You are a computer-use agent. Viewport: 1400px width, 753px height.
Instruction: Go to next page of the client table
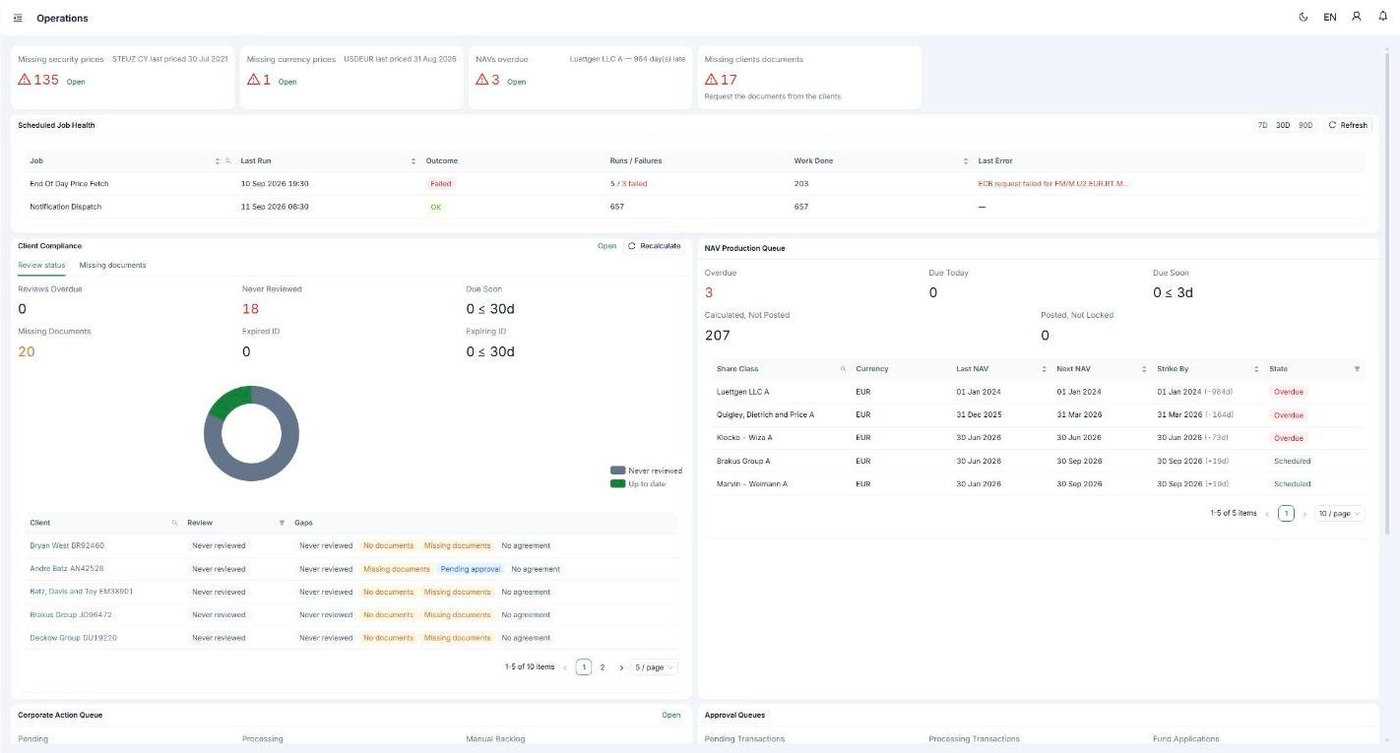(x=621, y=667)
